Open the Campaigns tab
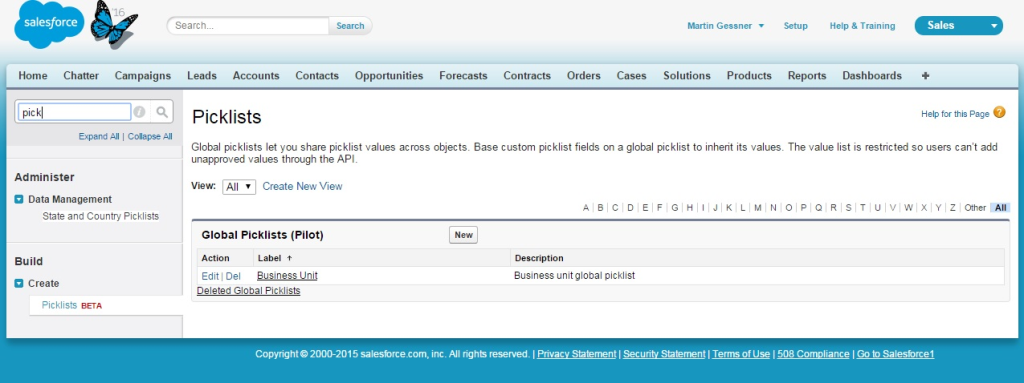The width and height of the screenshot is (1024, 383). (x=142, y=76)
